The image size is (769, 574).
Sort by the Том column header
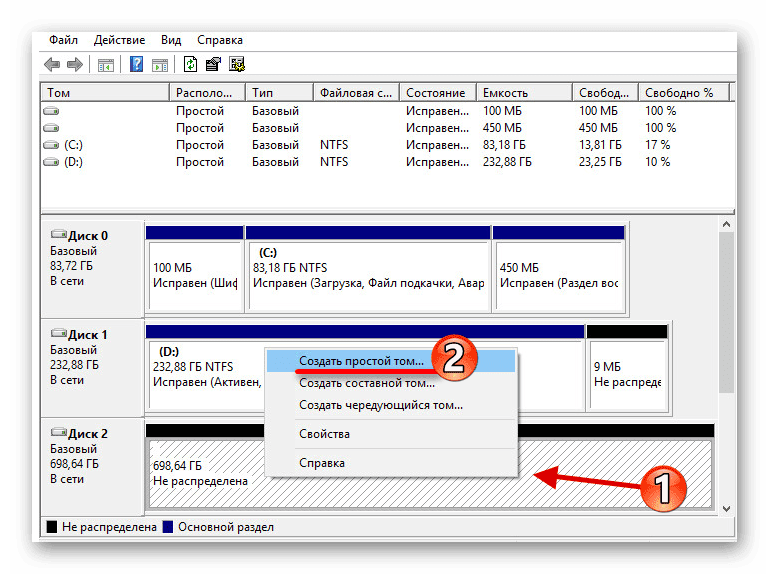pyautogui.click(x=105, y=93)
